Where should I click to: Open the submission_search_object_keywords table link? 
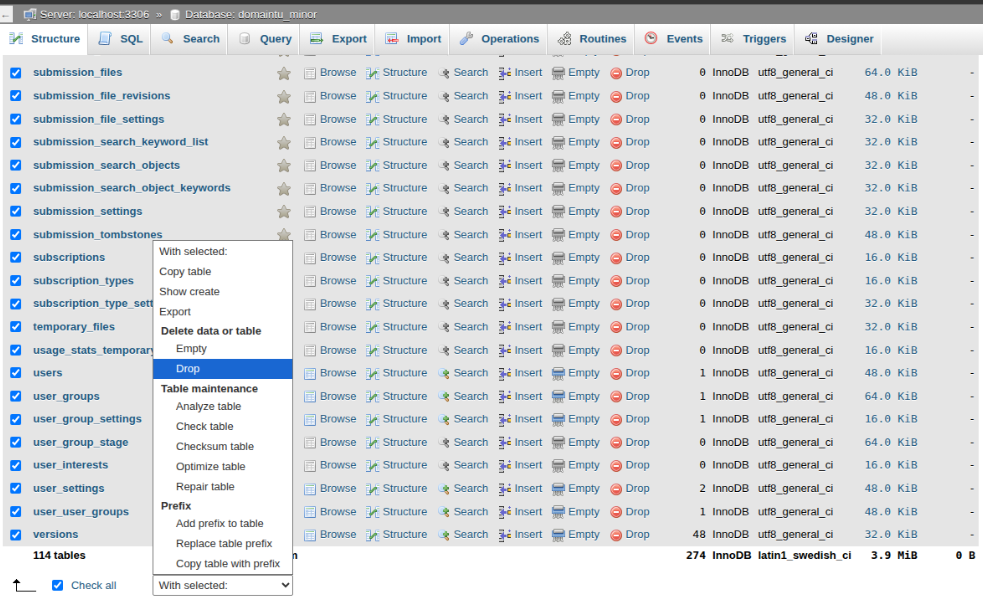pyautogui.click(x=132, y=188)
